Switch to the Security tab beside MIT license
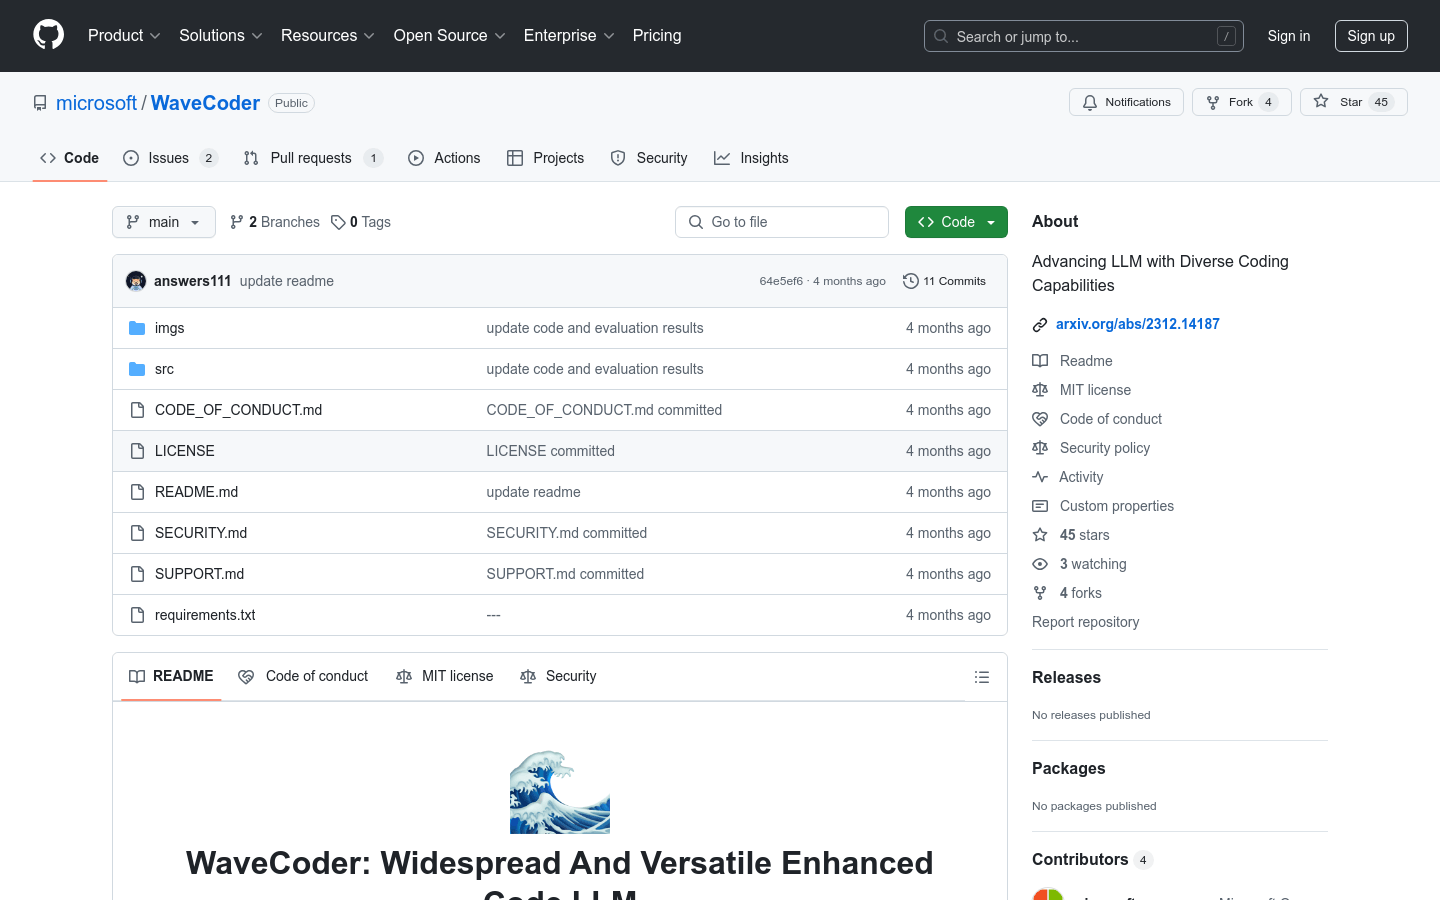The width and height of the screenshot is (1440, 900). (558, 677)
